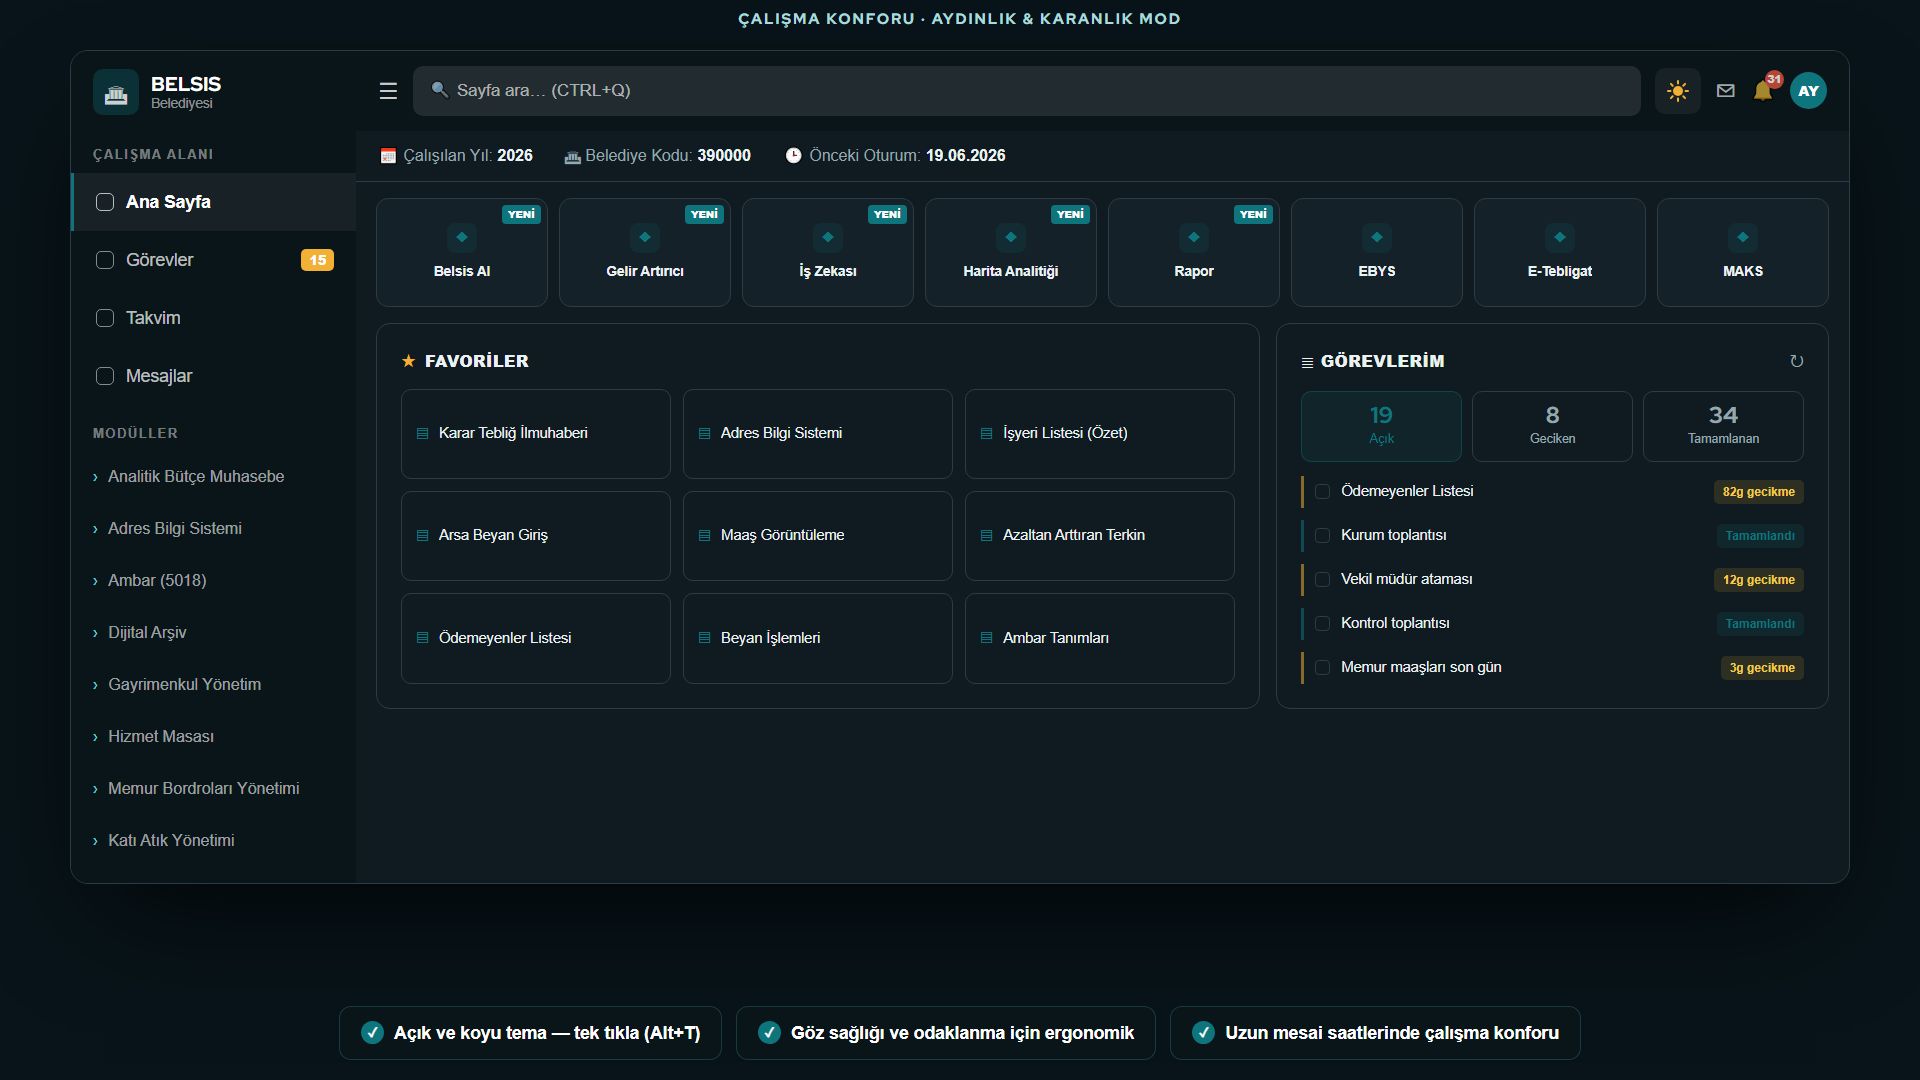Open Görevler with 15 badge
The height and width of the screenshot is (1080, 1920).
coord(213,260)
